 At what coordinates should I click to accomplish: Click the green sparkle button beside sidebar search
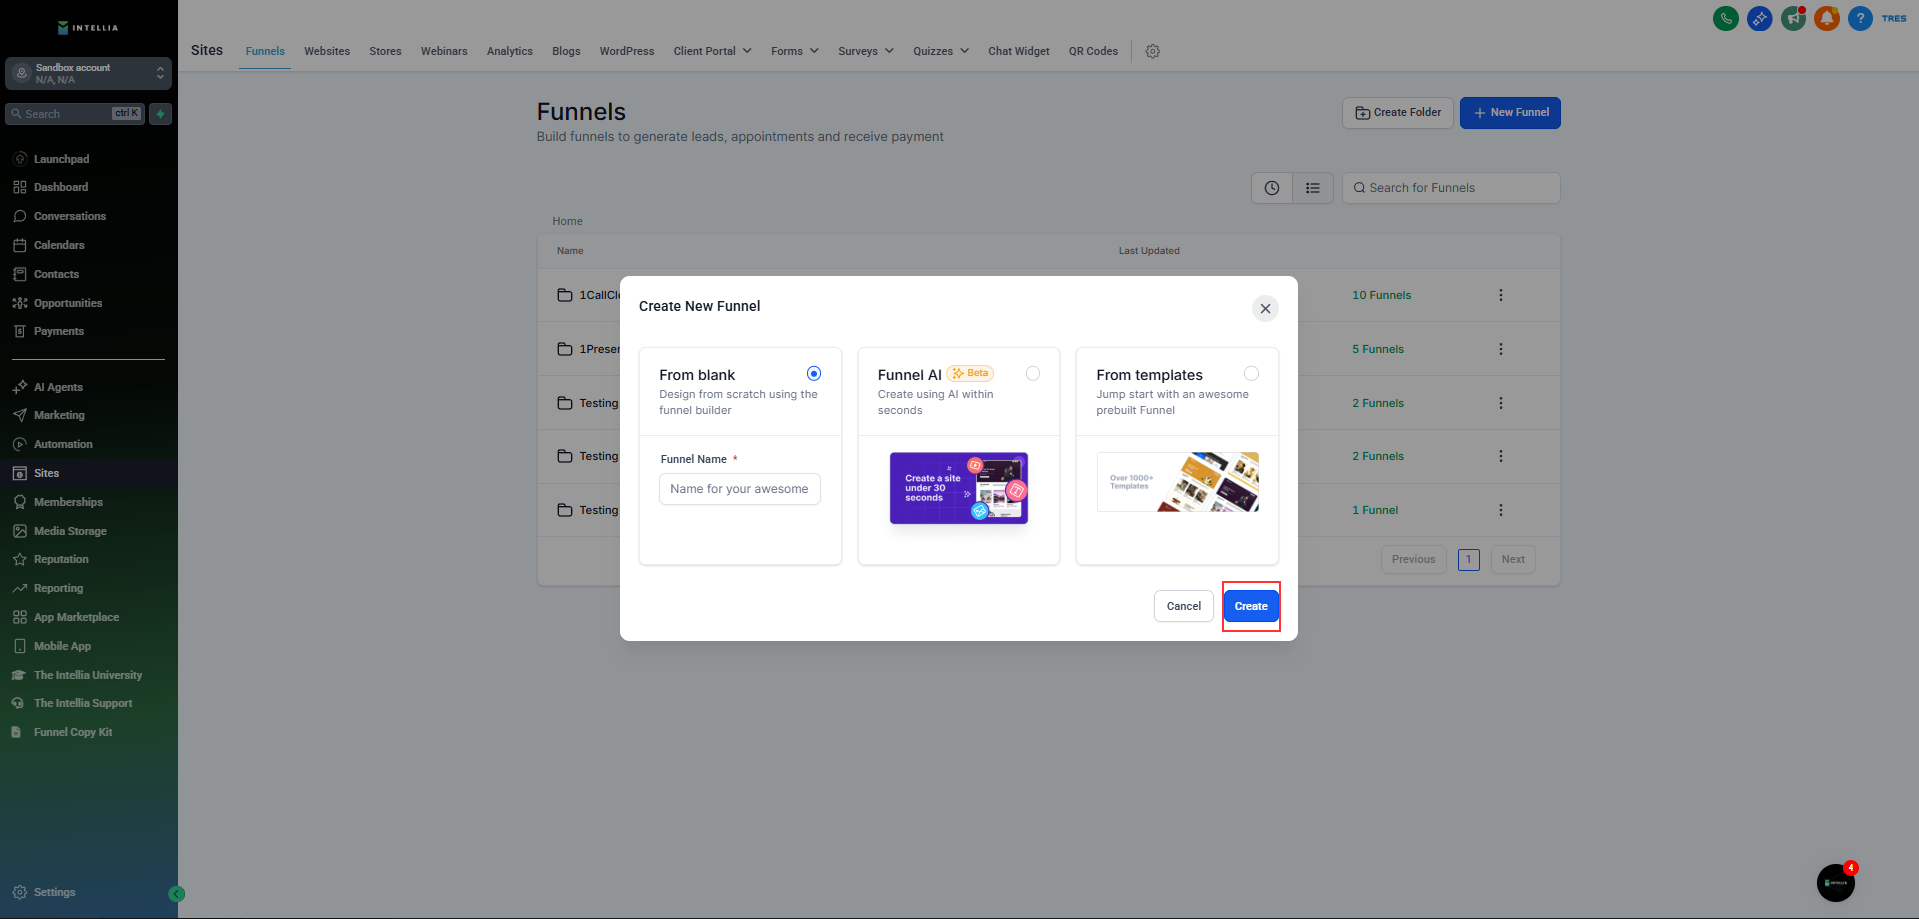tap(160, 114)
